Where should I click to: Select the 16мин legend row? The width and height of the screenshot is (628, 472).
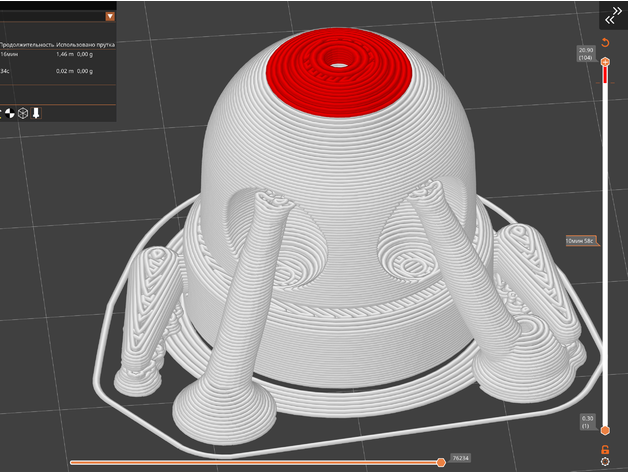point(50,56)
